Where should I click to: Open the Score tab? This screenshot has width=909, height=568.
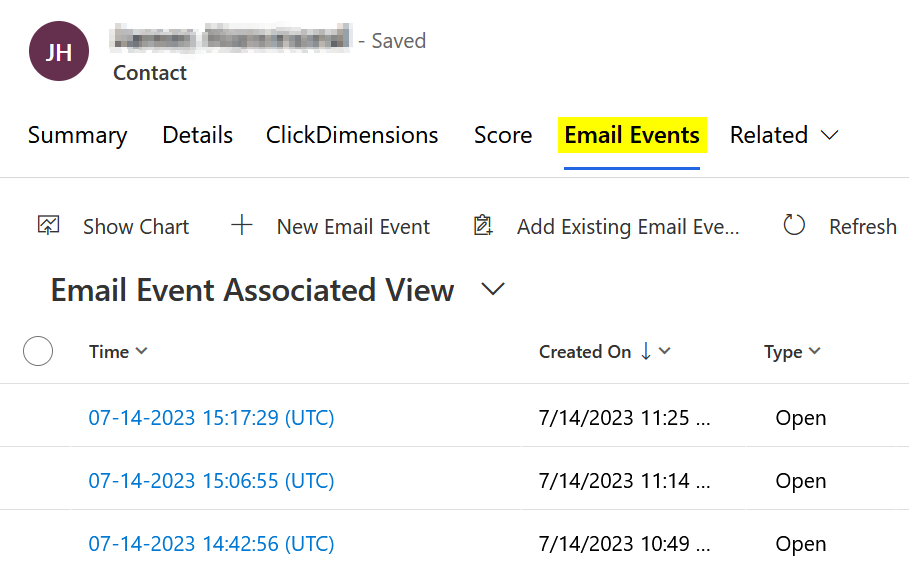click(x=503, y=135)
